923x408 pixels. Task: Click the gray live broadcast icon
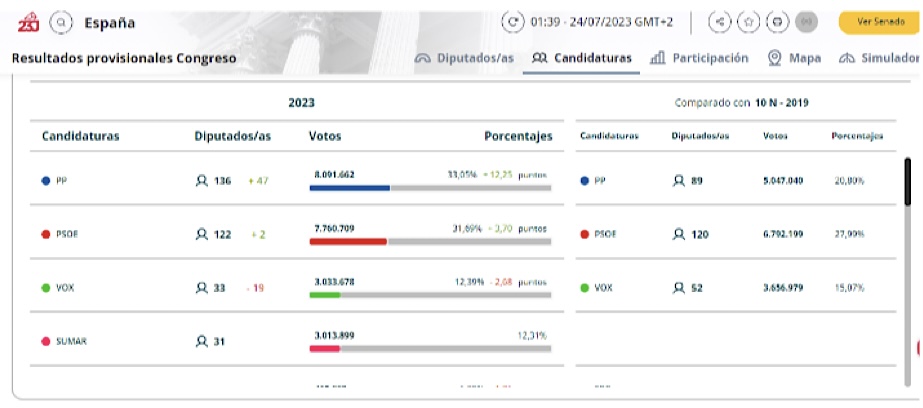point(806,22)
